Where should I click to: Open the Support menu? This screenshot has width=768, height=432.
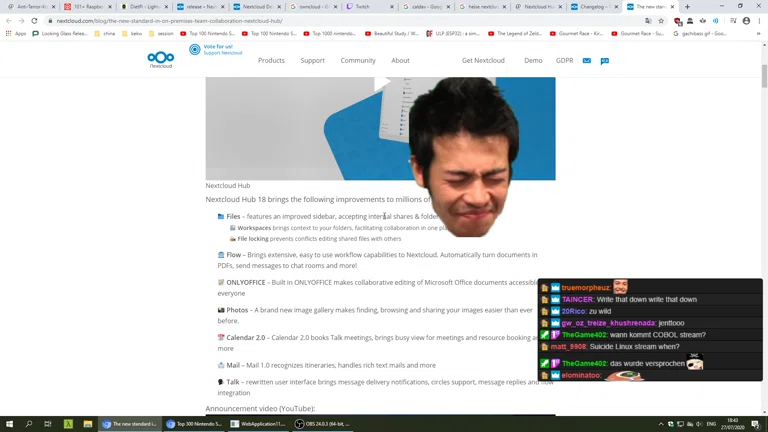click(312, 61)
